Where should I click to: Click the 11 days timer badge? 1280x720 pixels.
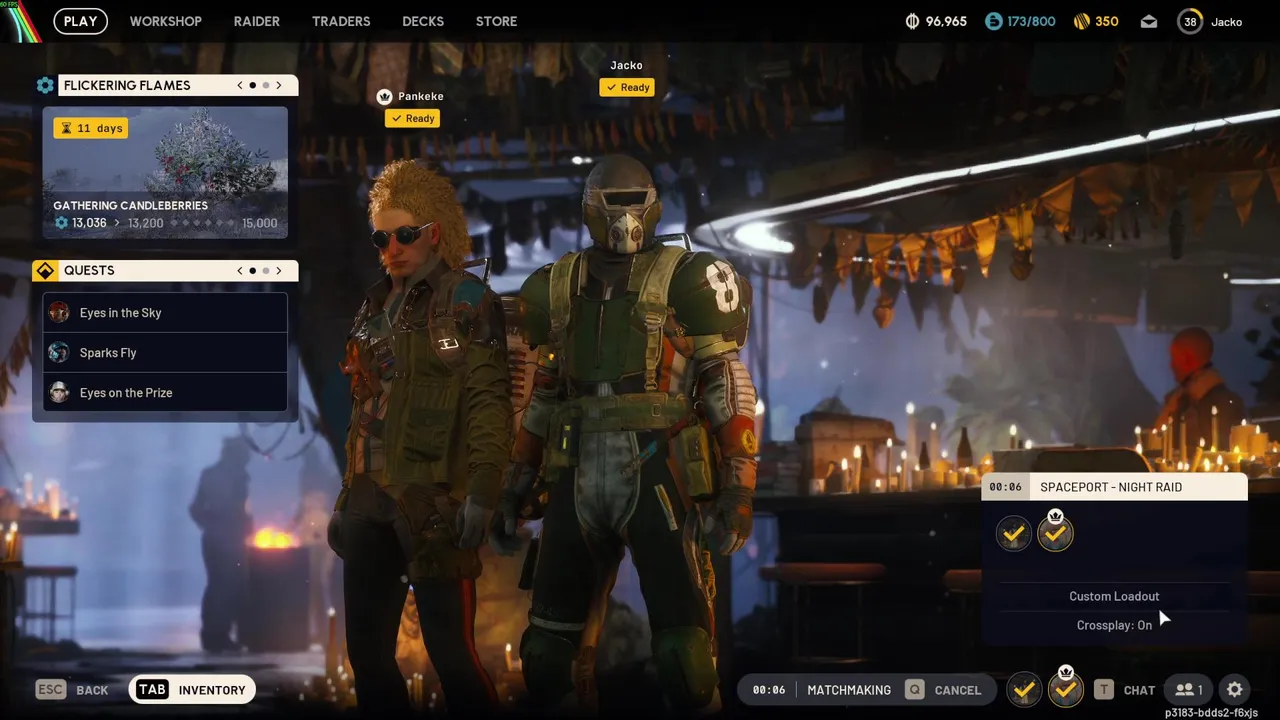tap(91, 128)
